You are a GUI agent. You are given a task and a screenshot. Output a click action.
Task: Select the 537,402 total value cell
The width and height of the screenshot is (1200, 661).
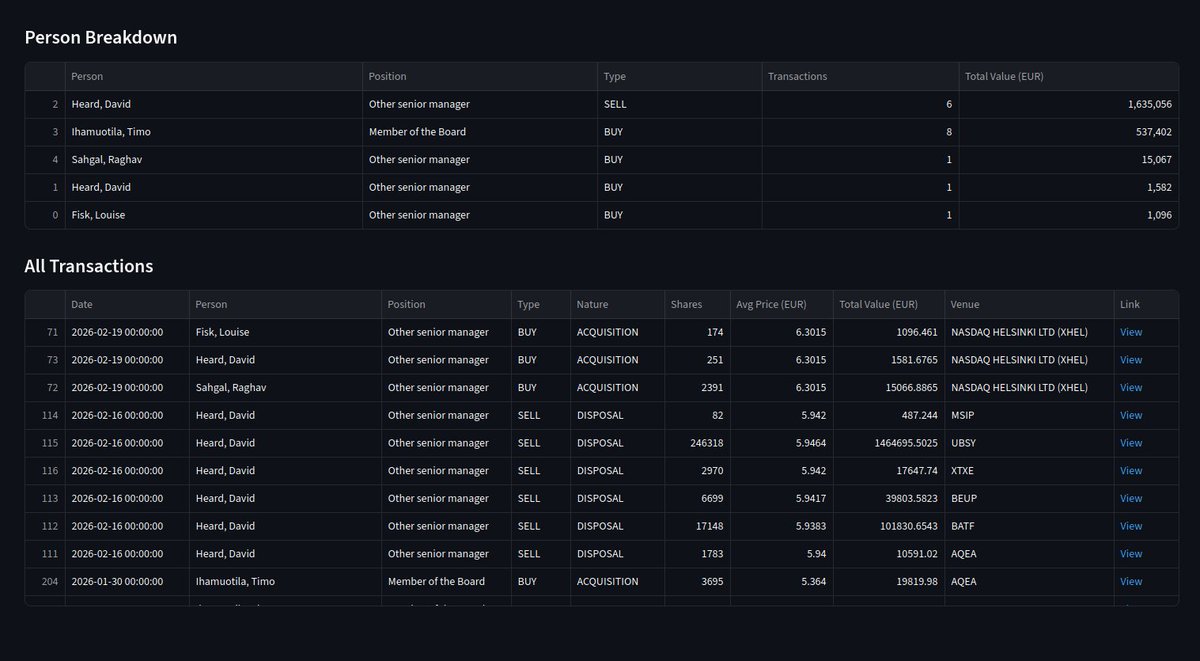[1068, 132]
